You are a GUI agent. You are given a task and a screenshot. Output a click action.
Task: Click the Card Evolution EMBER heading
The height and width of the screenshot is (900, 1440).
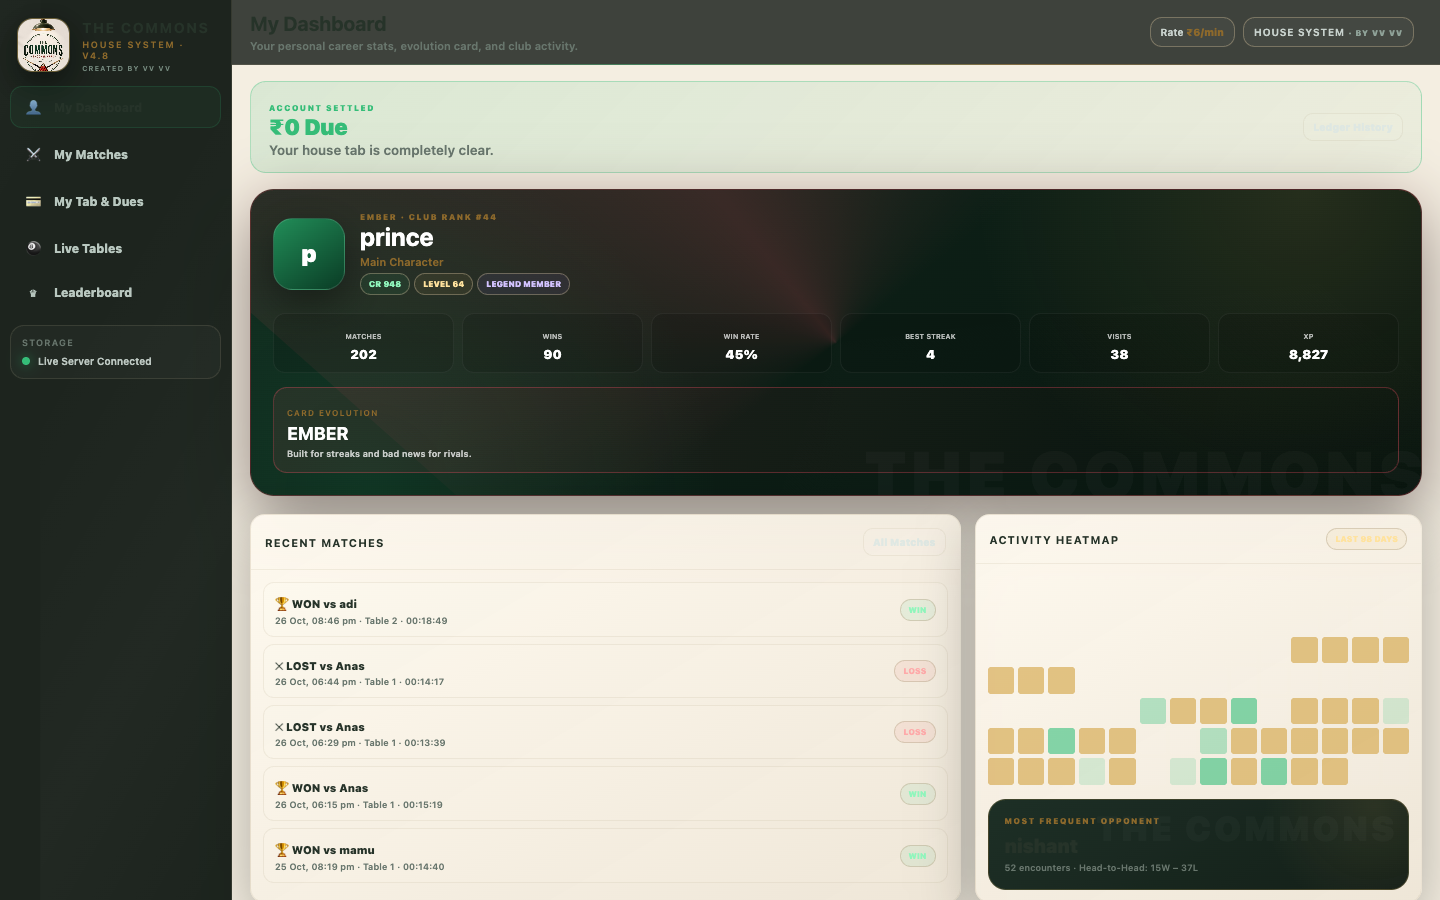tap(318, 434)
